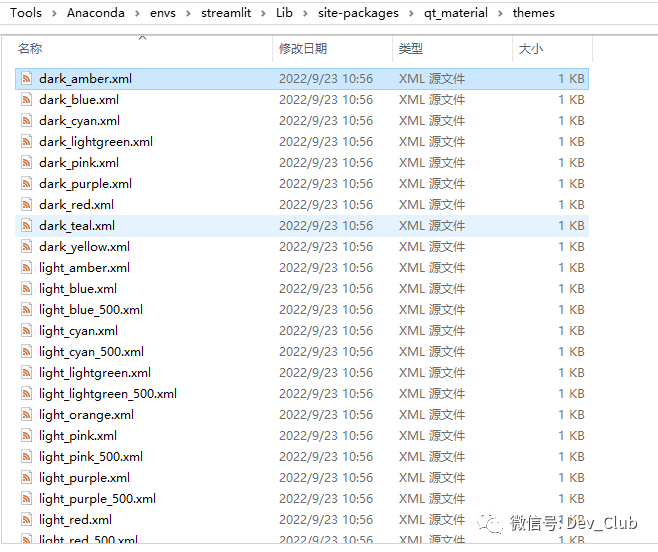
Task: Click XML 源文件 type of light_purple.xml
Action: coord(432,477)
